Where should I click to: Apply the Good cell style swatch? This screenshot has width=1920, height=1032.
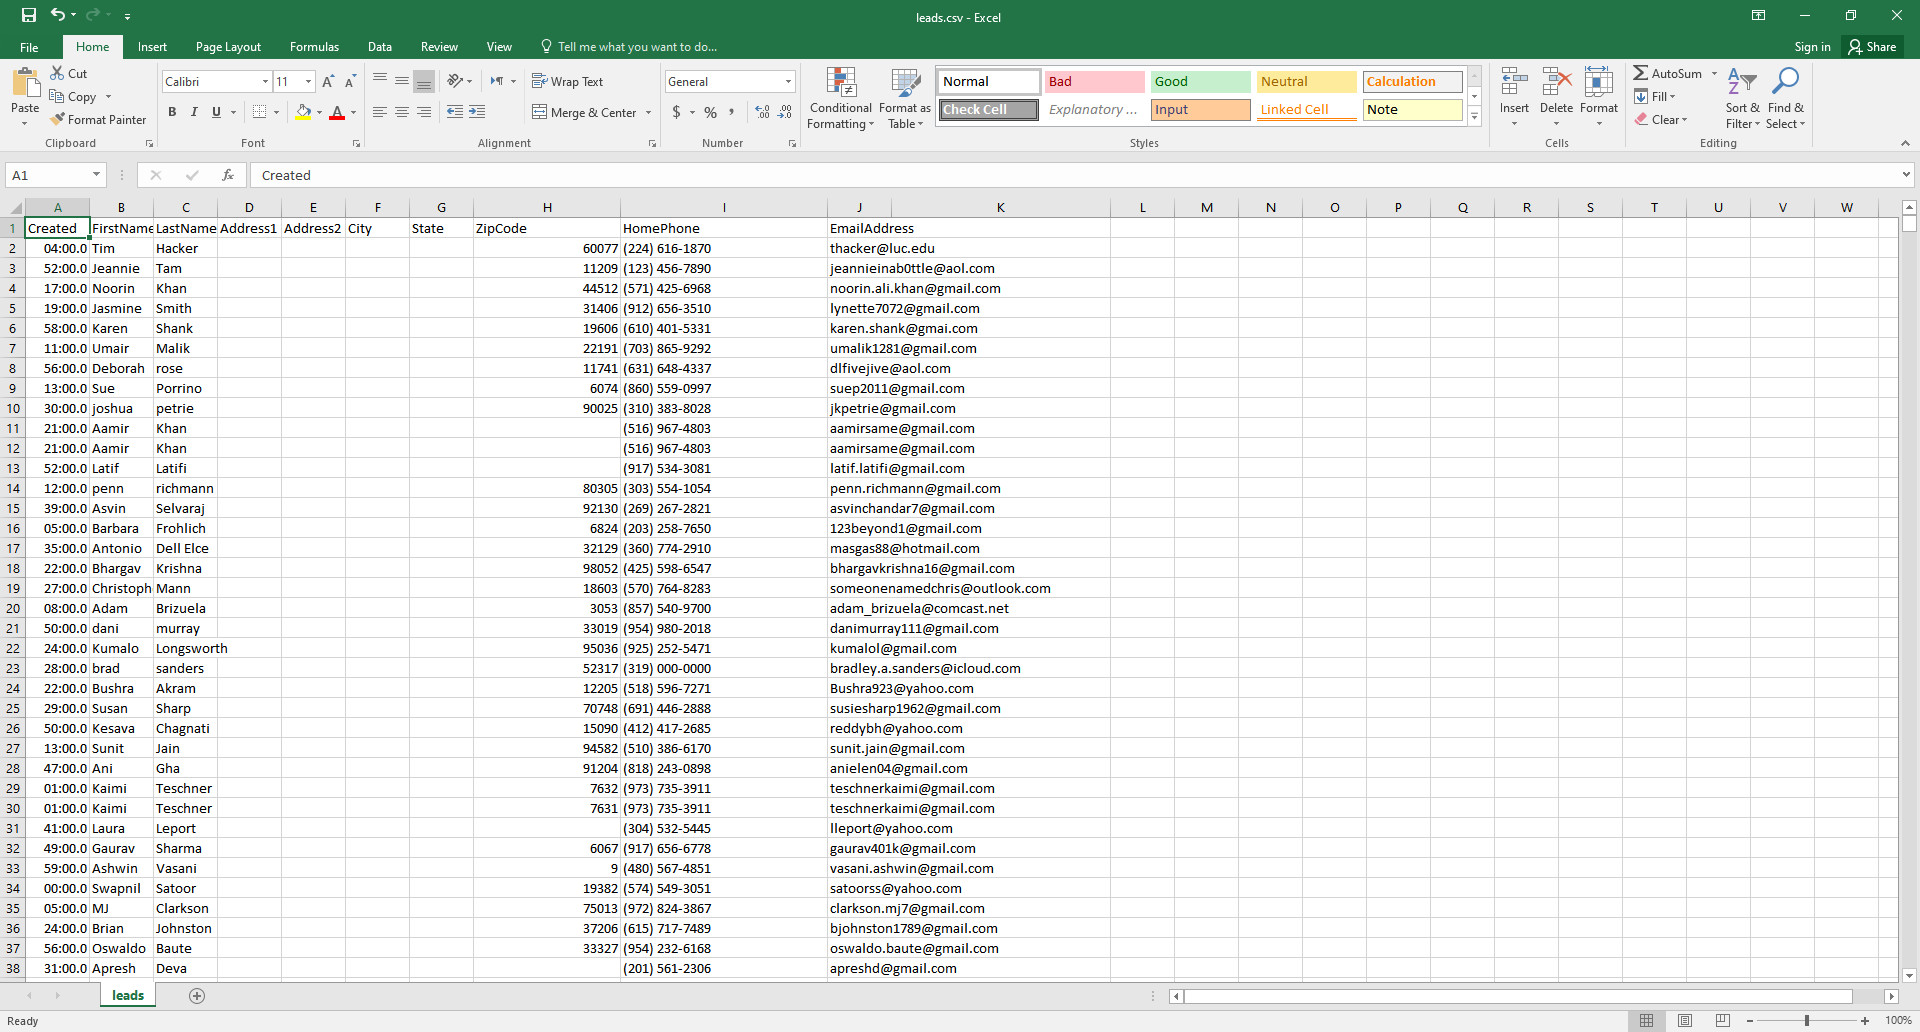(1200, 82)
